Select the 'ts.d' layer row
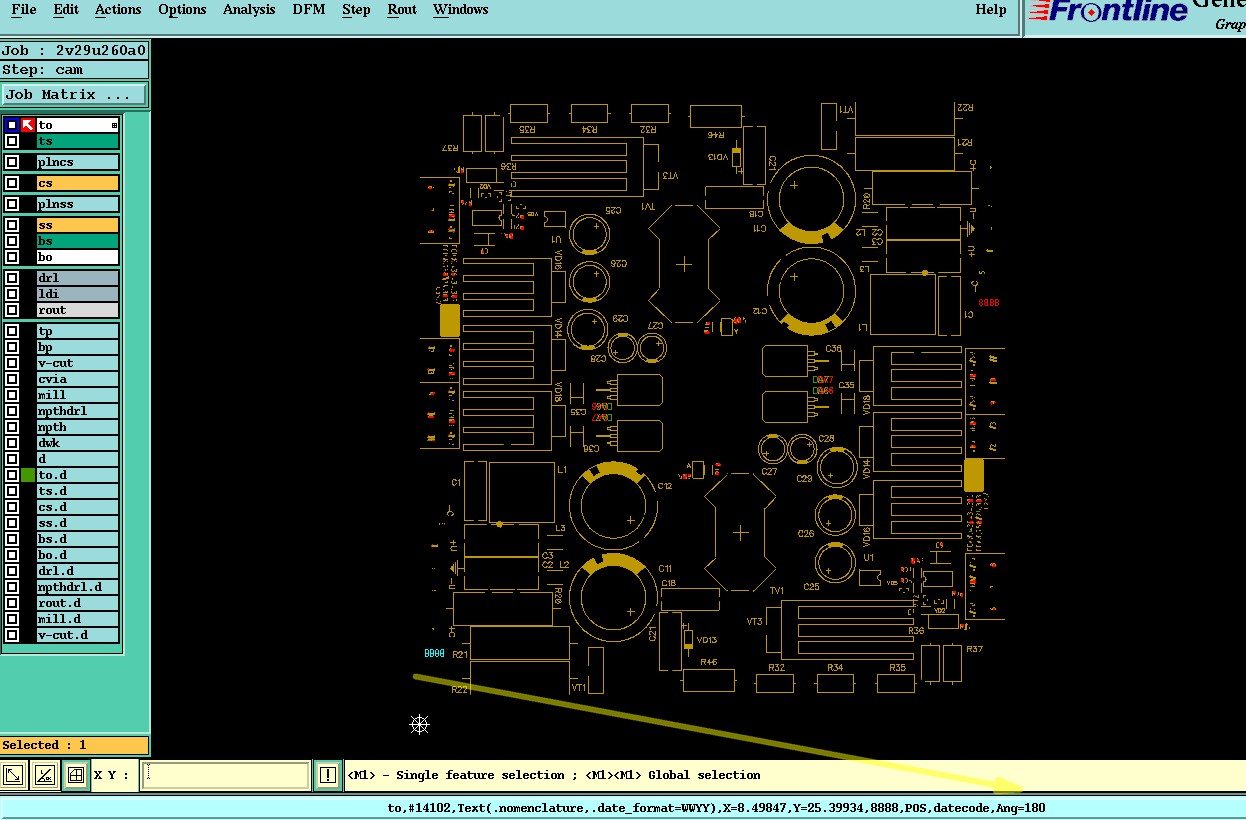1246x820 pixels. point(78,491)
